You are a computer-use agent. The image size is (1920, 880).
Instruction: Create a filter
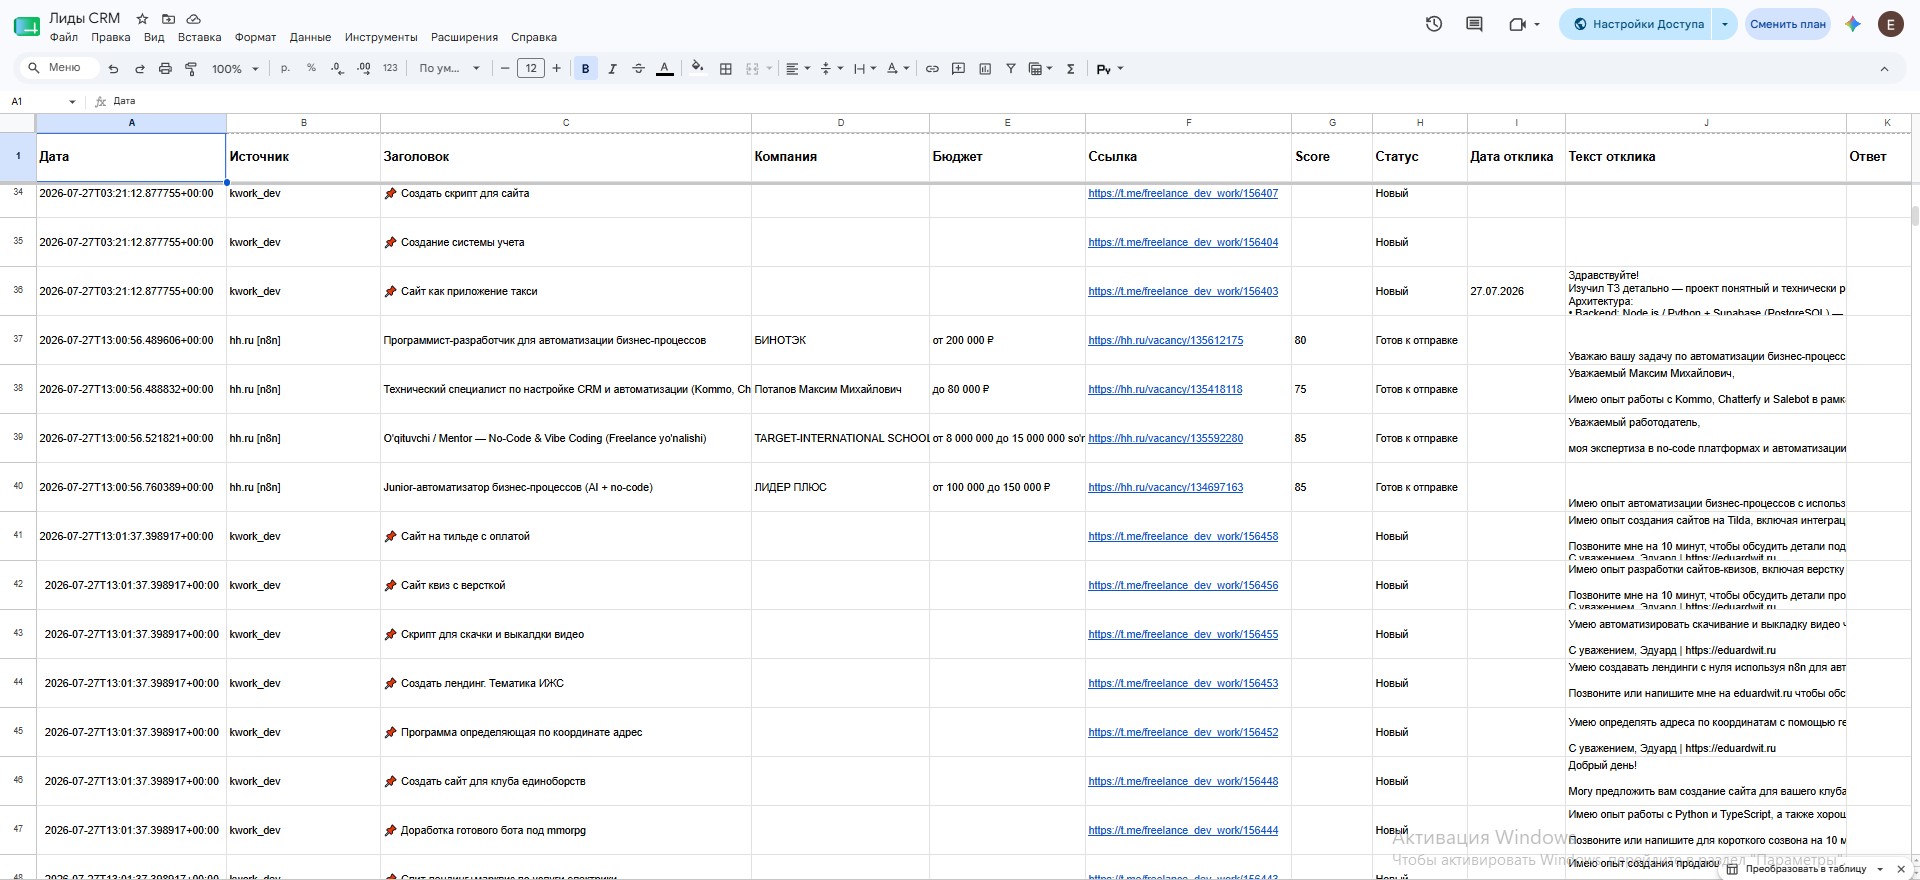[1011, 69]
